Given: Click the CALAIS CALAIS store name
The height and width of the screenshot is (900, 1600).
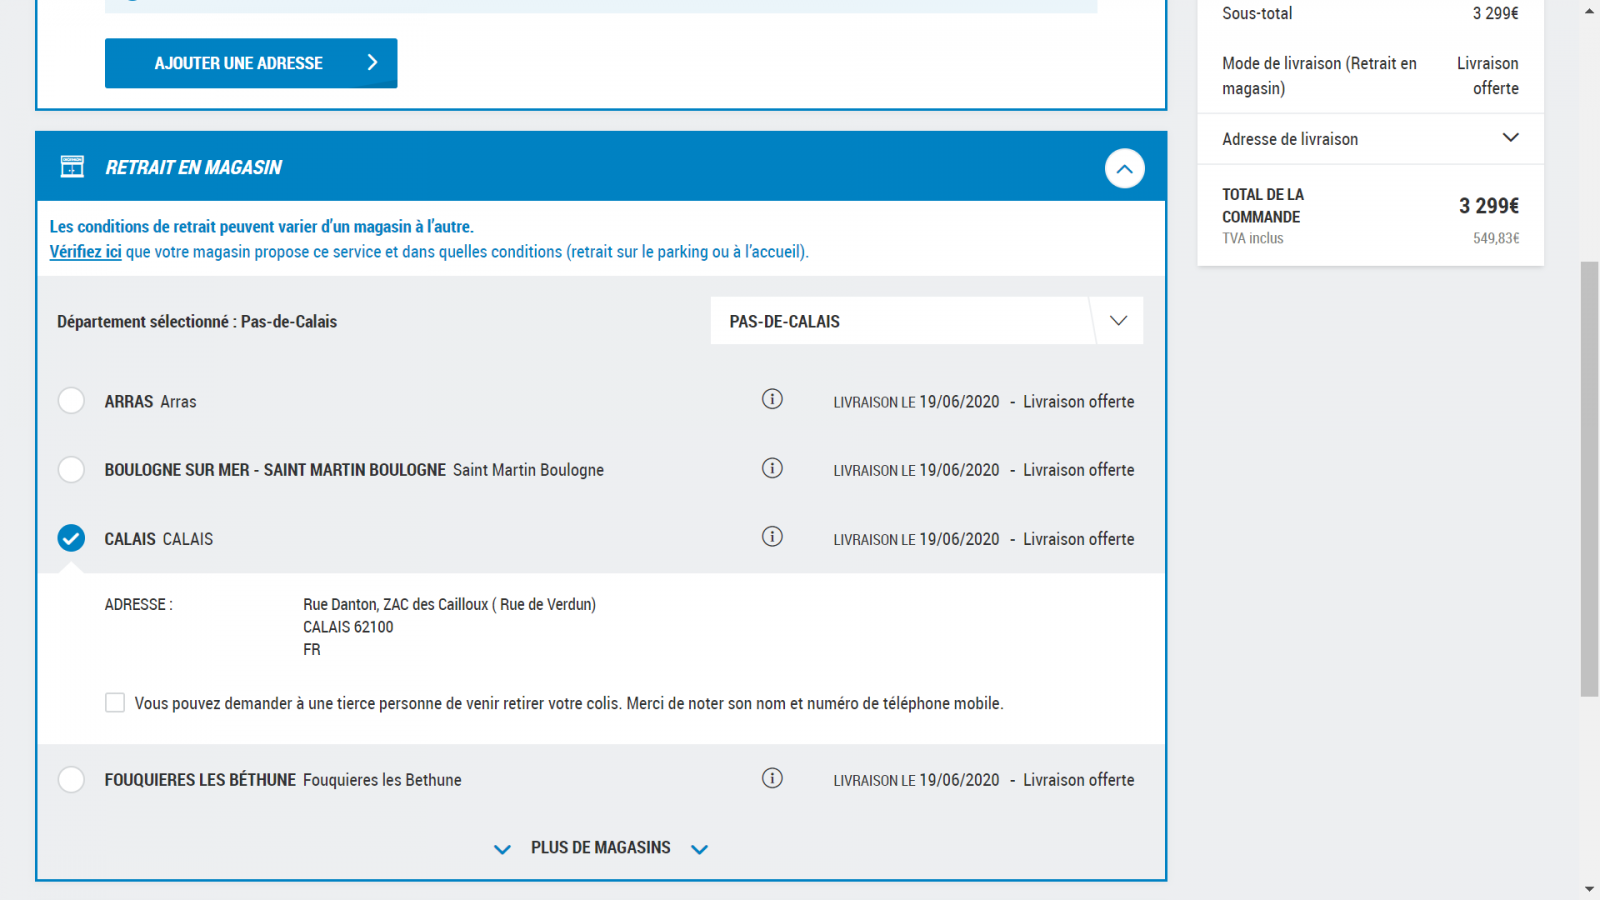Looking at the screenshot, I should [x=158, y=539].
